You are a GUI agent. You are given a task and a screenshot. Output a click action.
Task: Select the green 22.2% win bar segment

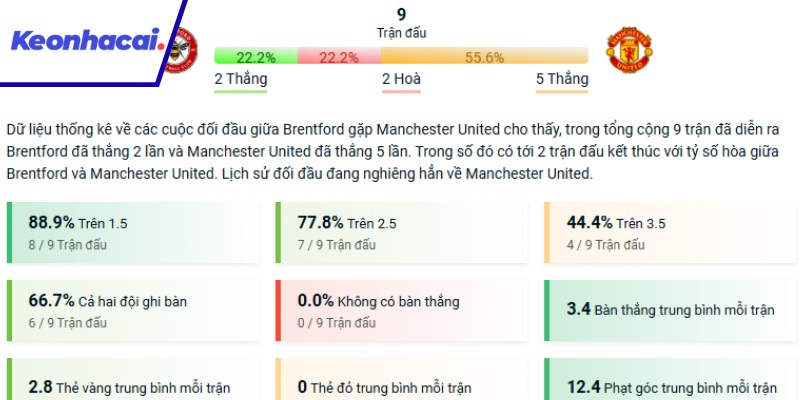256,57
